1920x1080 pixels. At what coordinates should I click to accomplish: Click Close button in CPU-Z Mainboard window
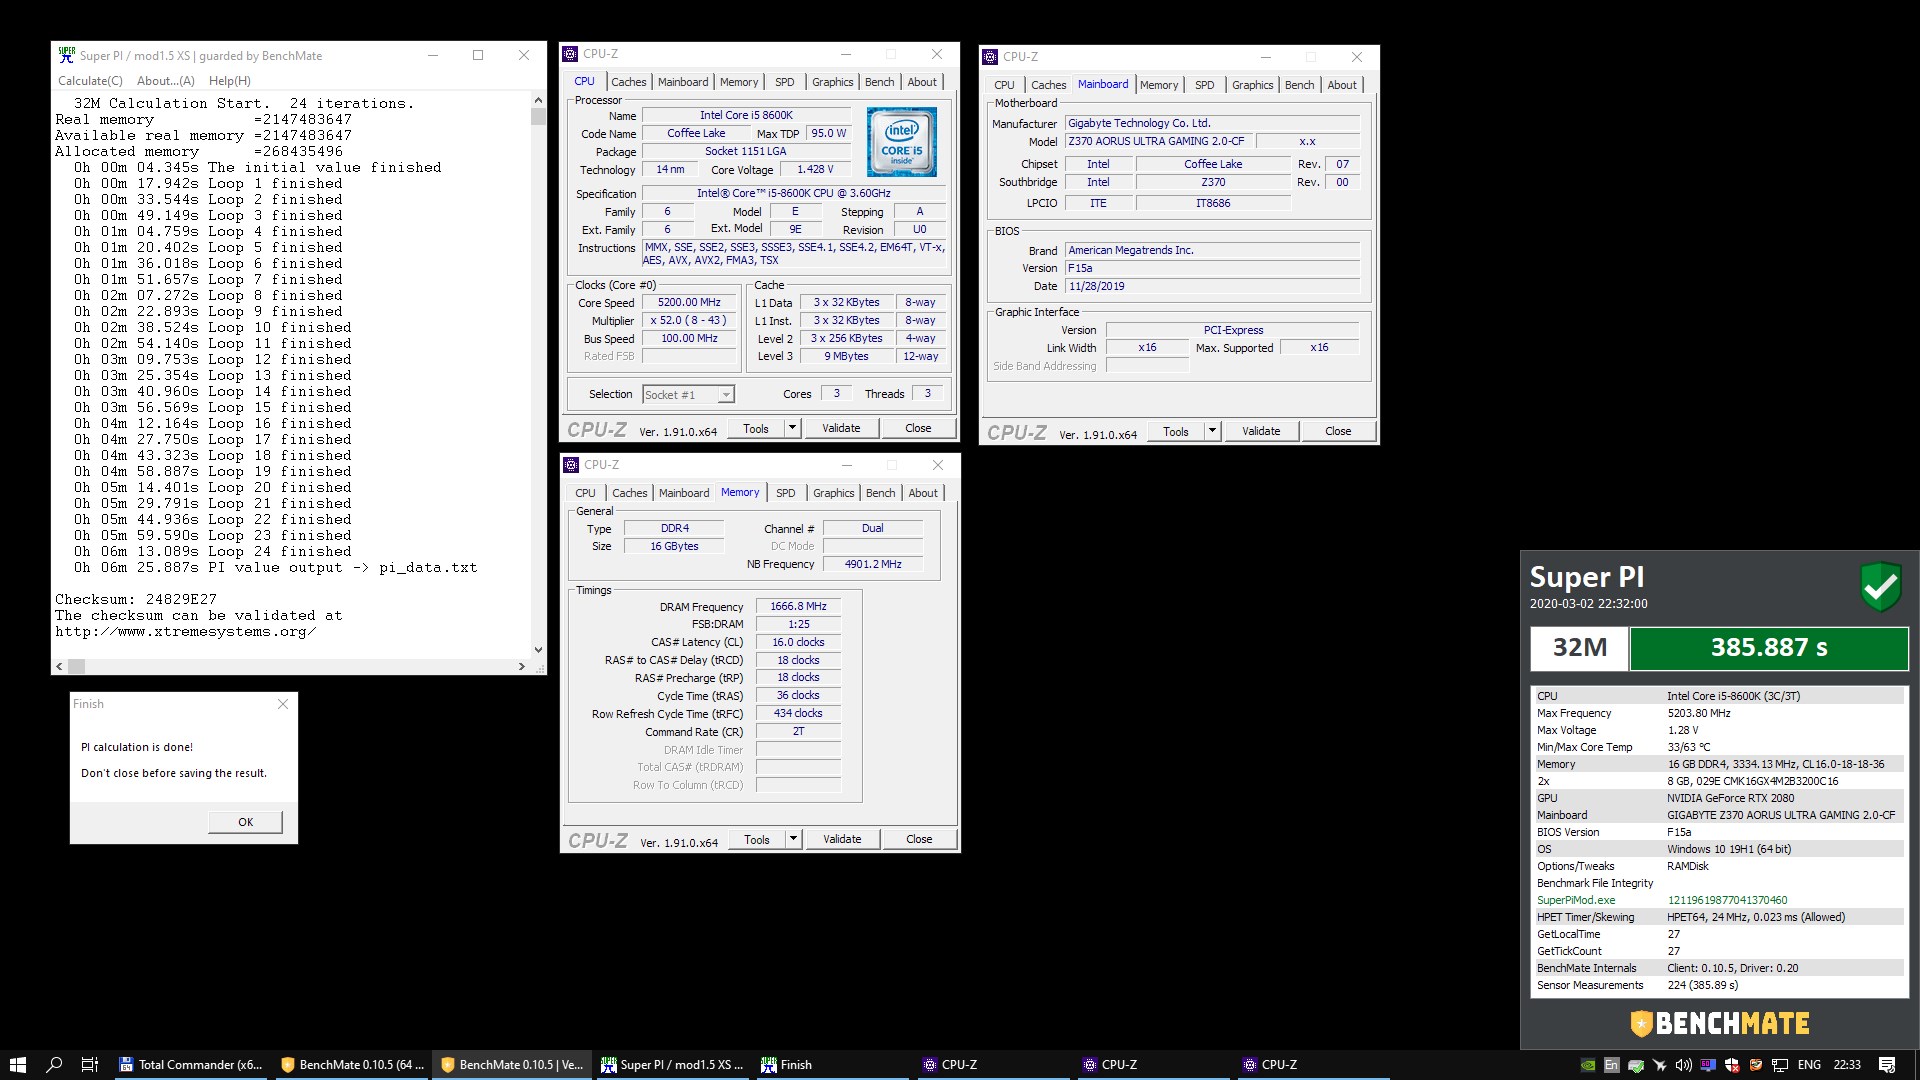pos(1338,431)
